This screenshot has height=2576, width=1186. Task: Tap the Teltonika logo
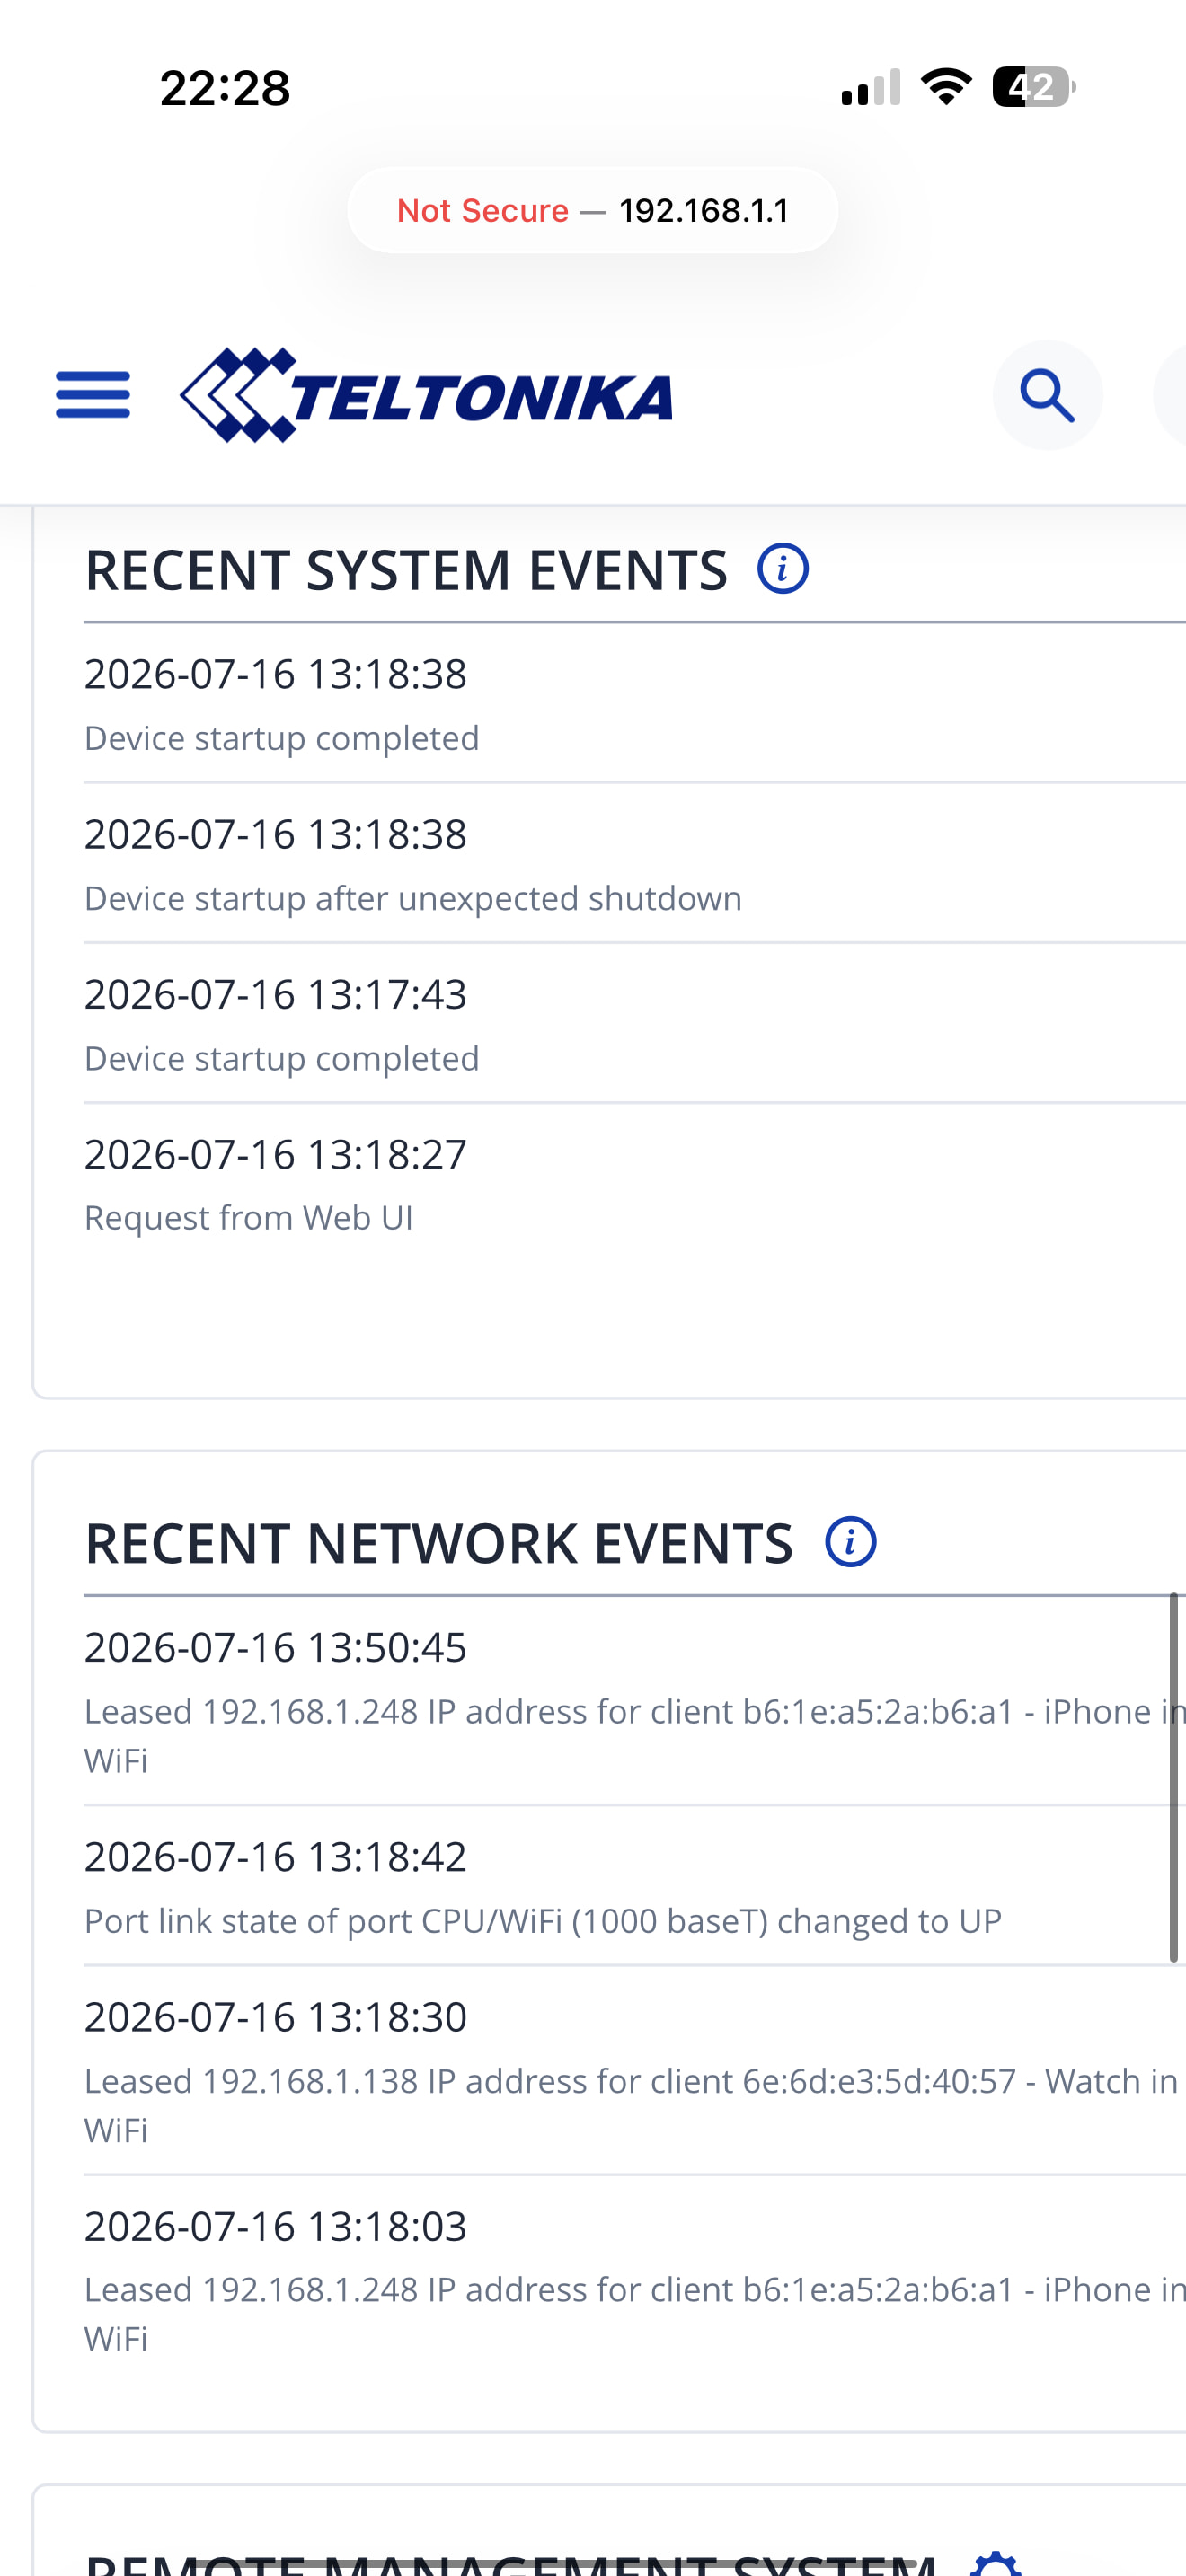pos(426,395)
